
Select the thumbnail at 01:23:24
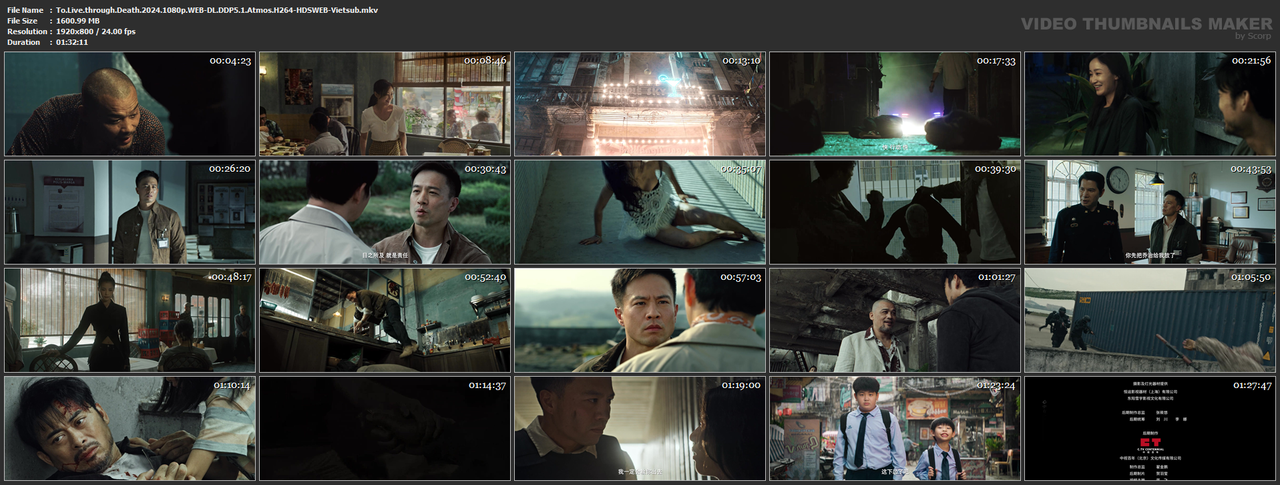(895, 427)
